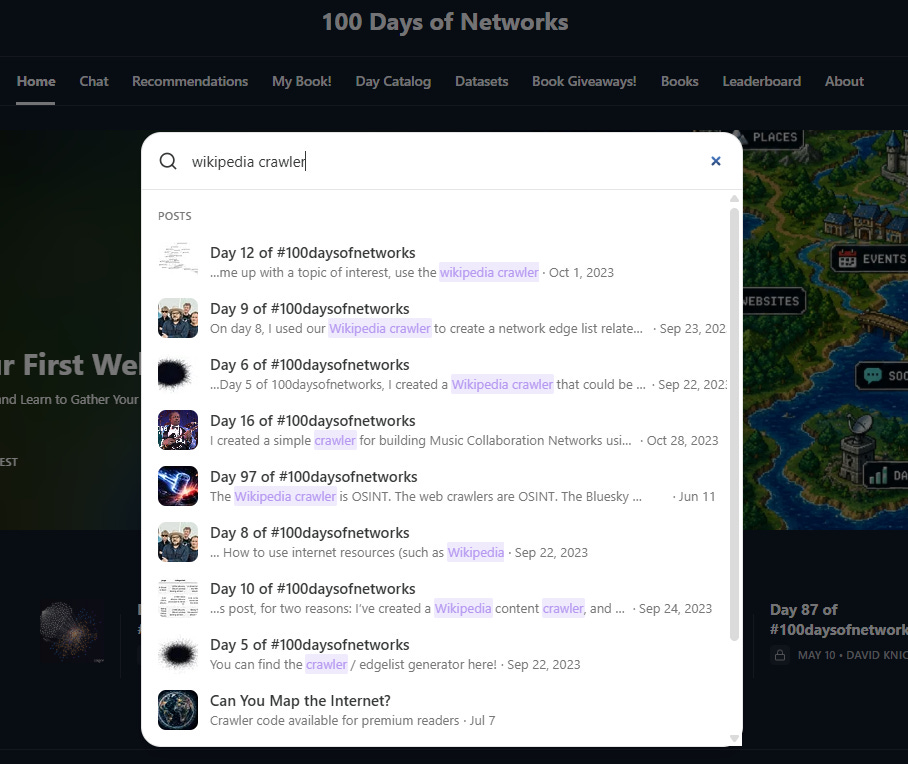Open the Chat tab

point(94,81)
